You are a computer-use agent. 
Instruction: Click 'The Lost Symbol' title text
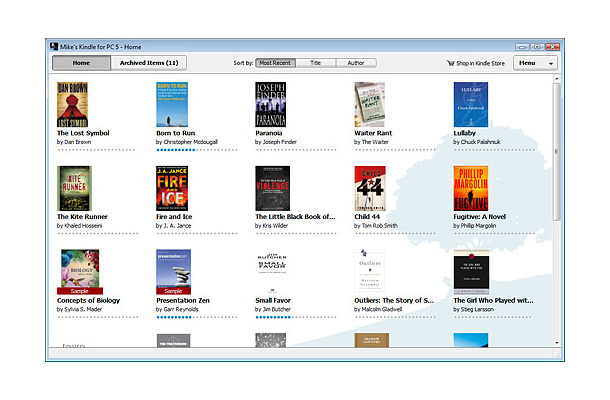(x=83, y=133)
